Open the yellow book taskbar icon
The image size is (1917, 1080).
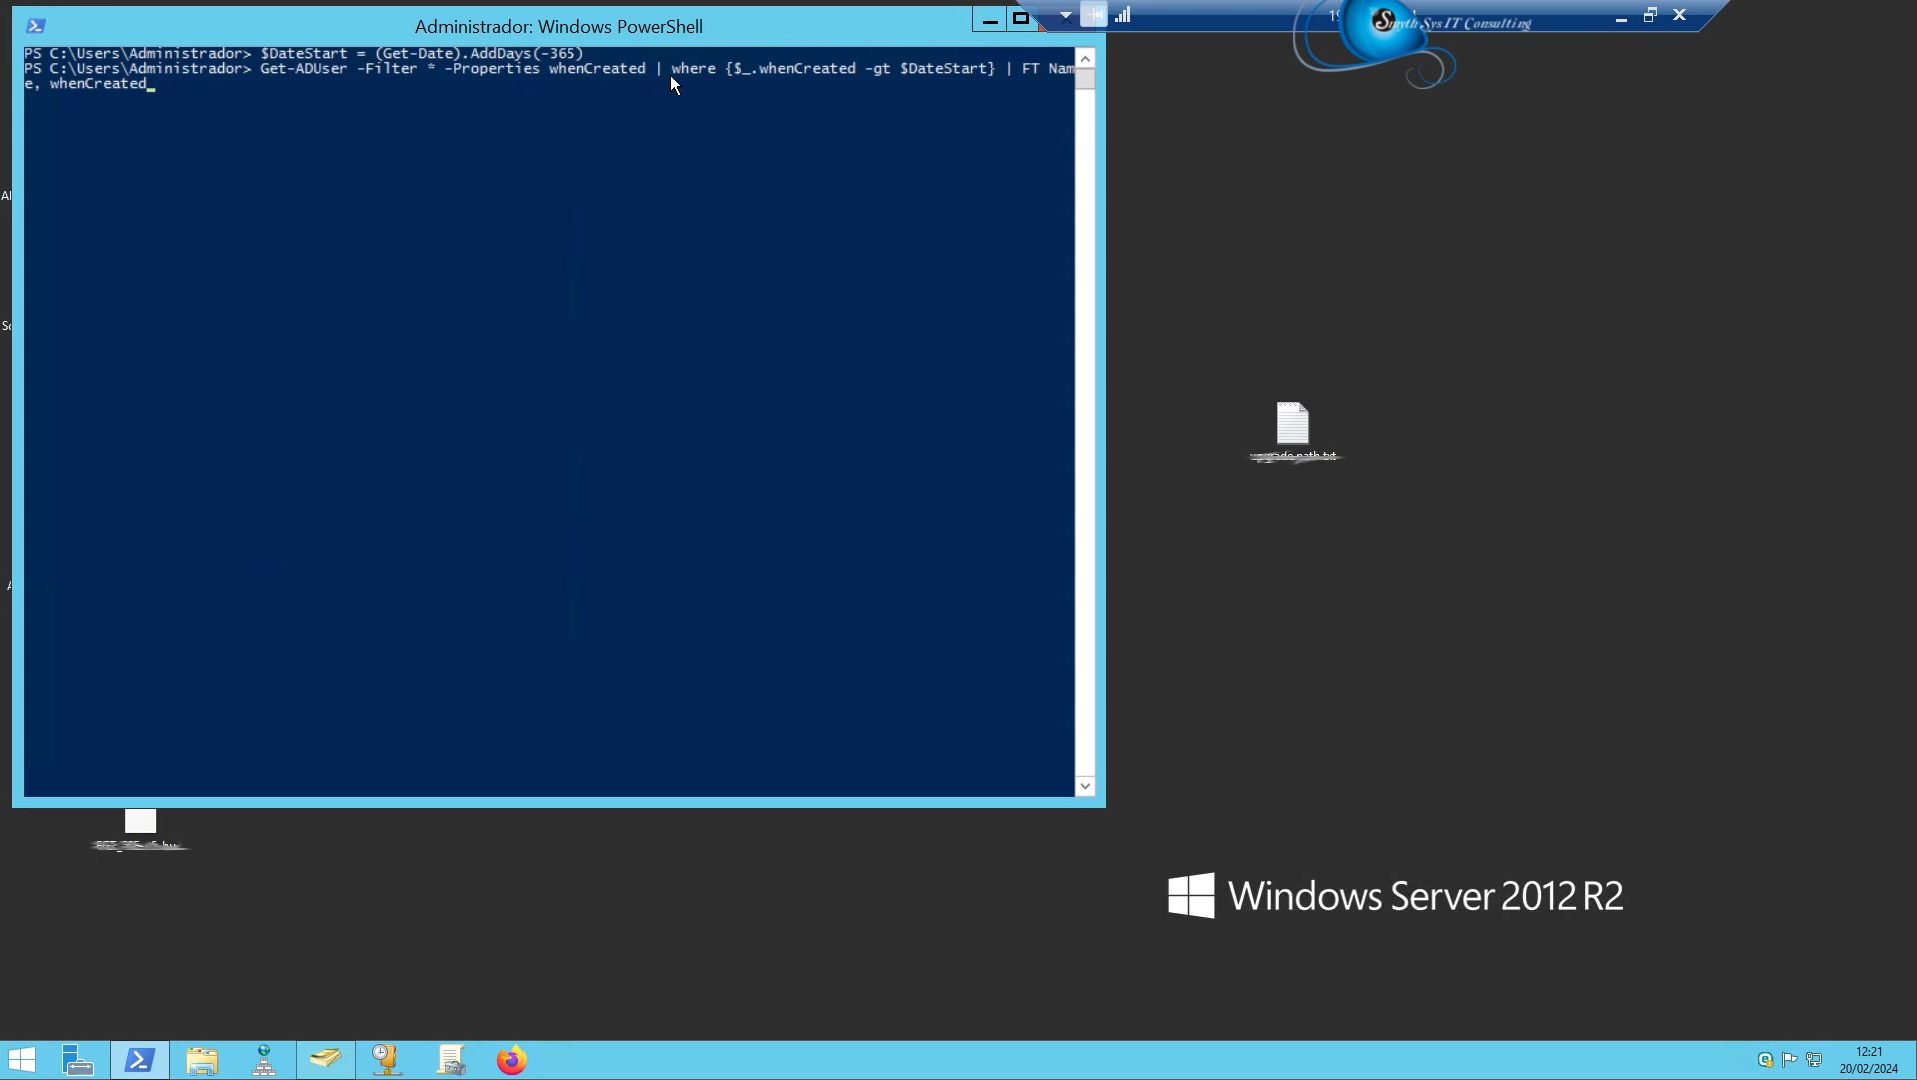[x=325, y=1060]
